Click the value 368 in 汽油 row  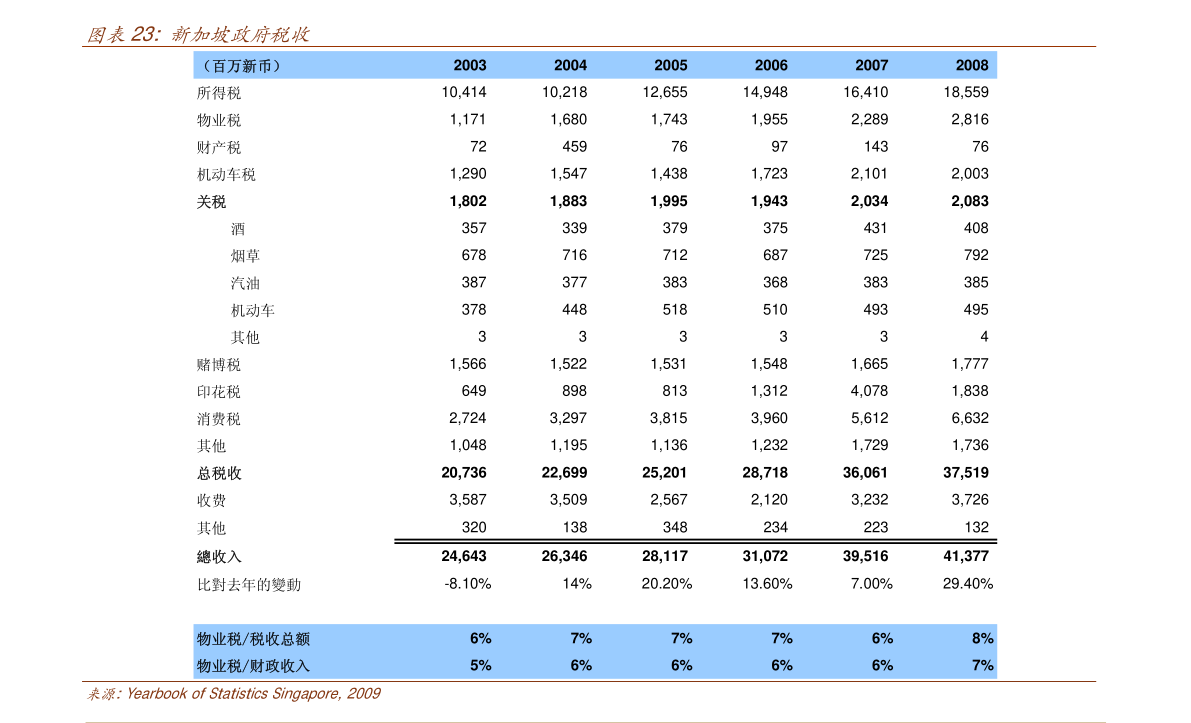click(775, 283)
